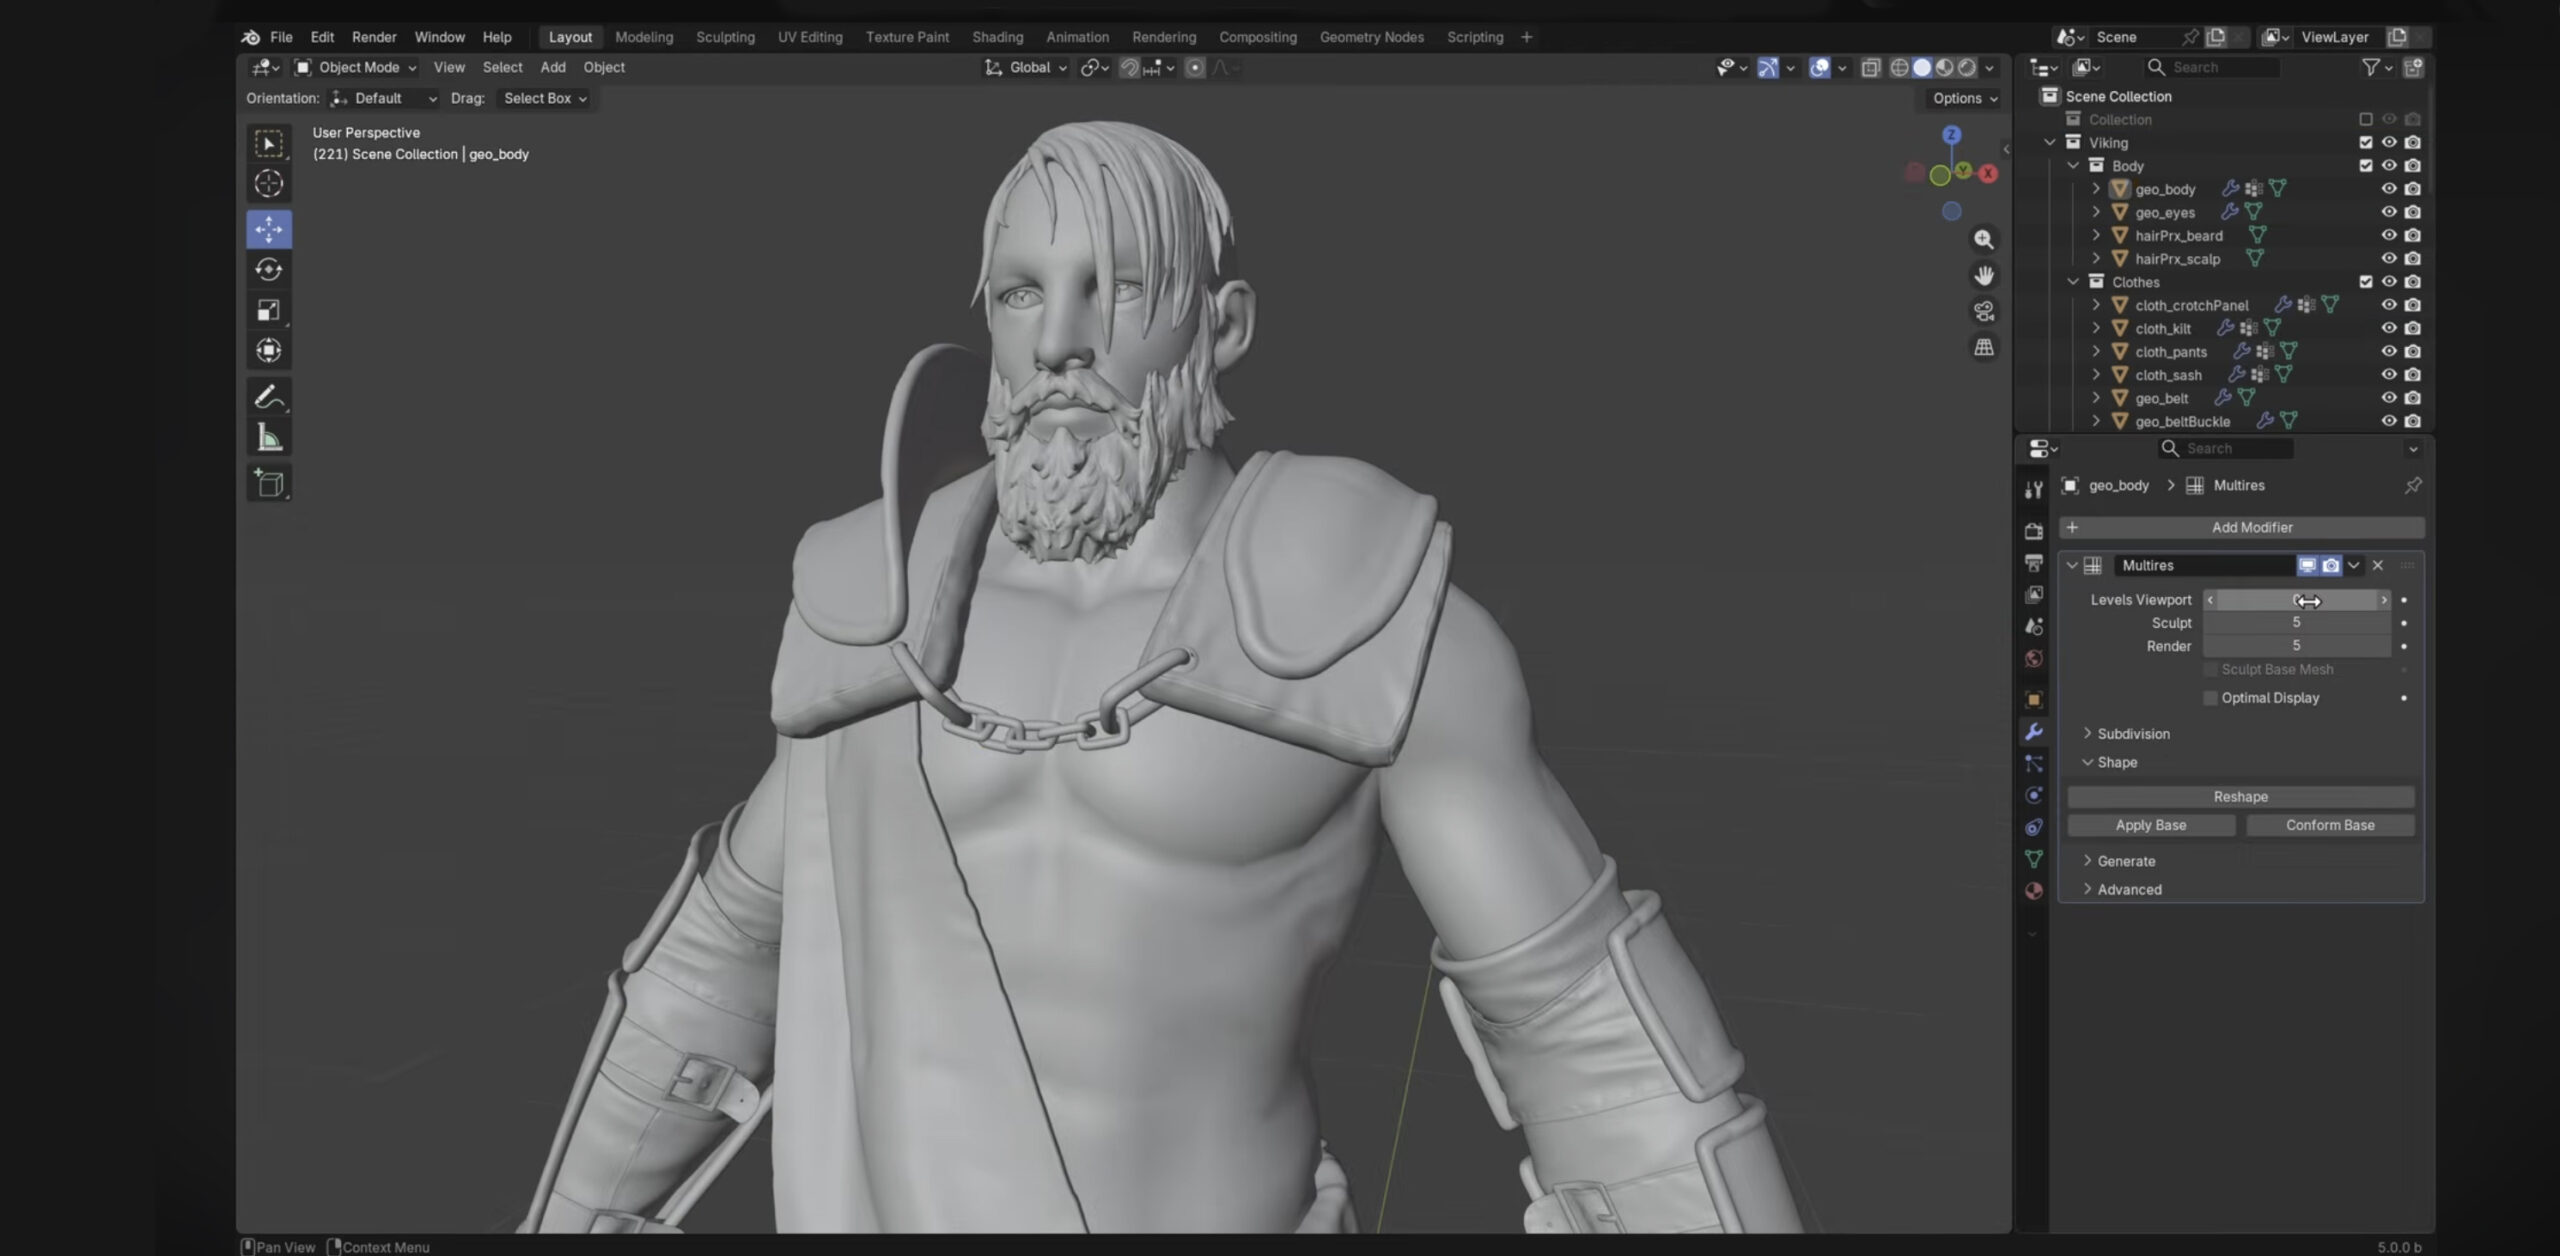This screenshot has height=1256, width=2560.
Task: Open the Material properties tab
Action: [2033, 891]
